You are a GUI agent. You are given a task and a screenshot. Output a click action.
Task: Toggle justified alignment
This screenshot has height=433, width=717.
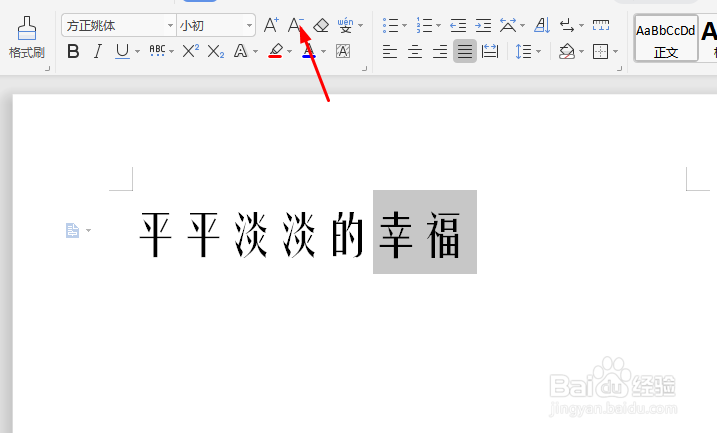(x=465, y=51)
